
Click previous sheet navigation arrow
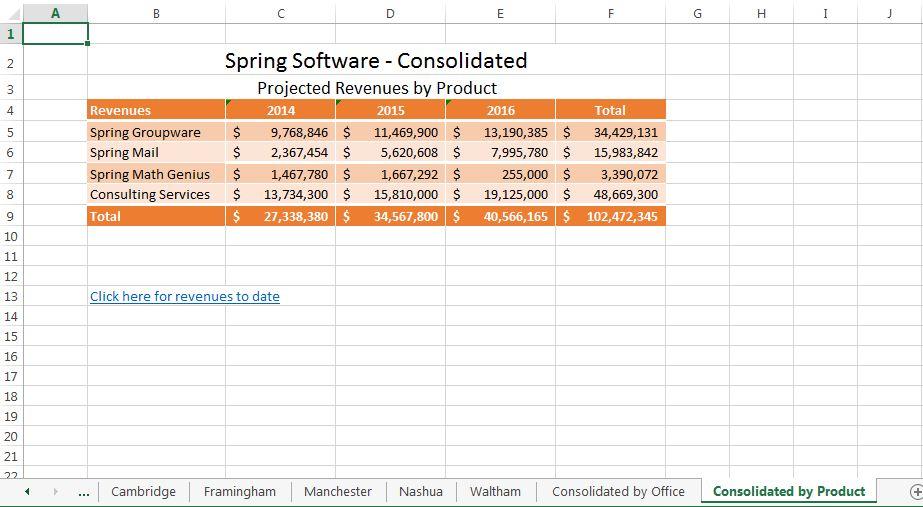27,491
